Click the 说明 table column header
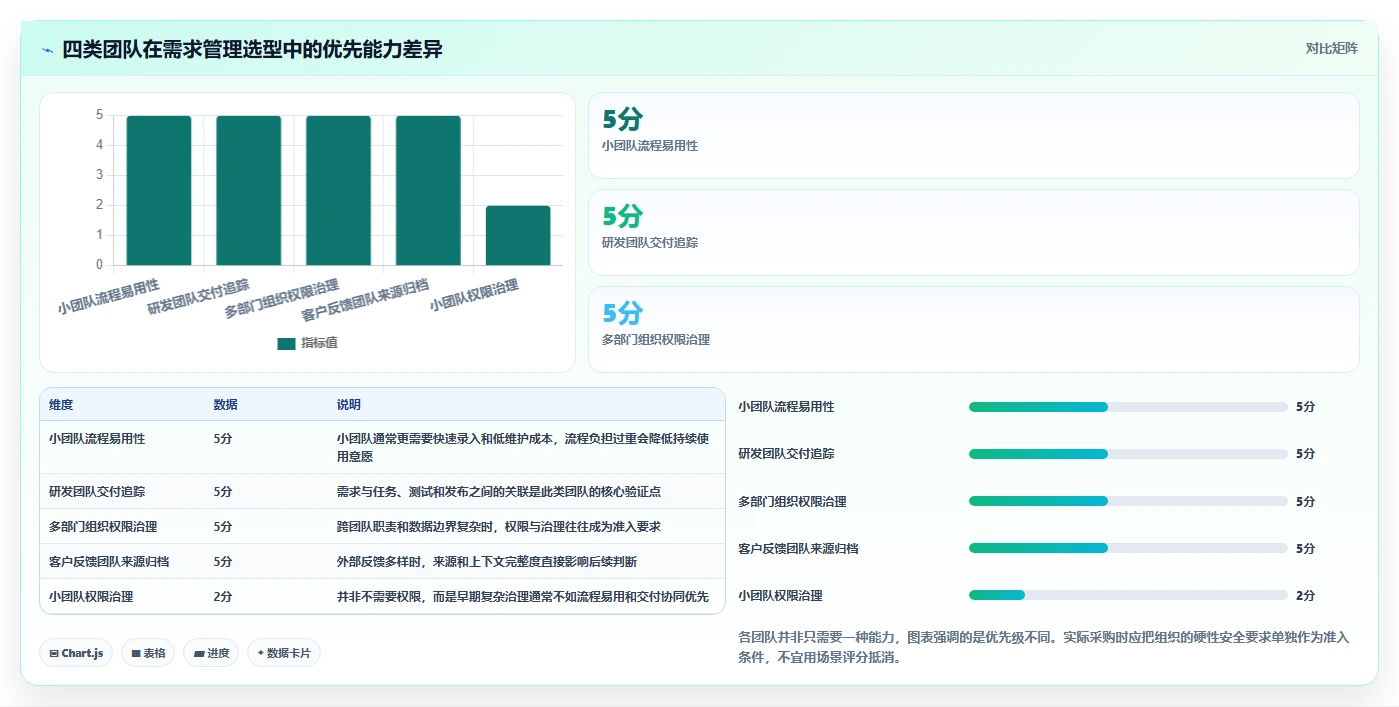 [349, 405]
